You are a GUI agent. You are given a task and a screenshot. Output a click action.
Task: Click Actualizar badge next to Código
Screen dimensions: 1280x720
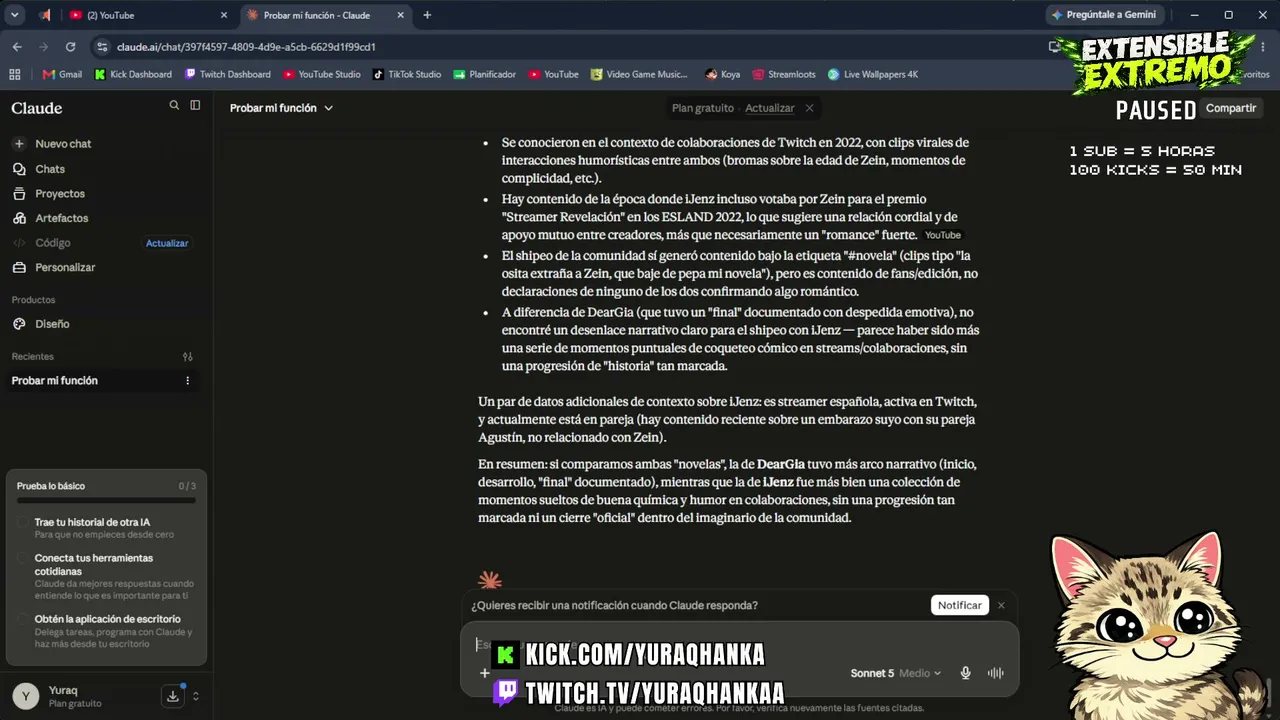coord(167,243)
